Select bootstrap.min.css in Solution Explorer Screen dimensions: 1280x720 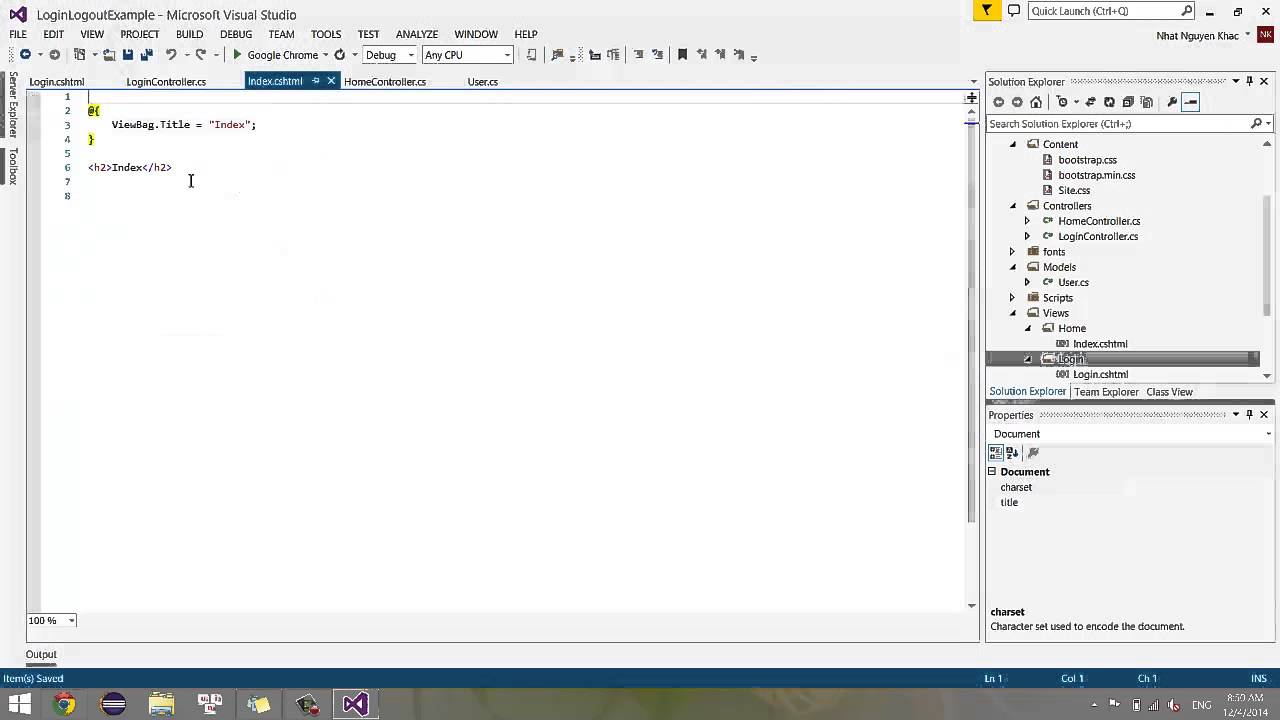point(1096,175)
